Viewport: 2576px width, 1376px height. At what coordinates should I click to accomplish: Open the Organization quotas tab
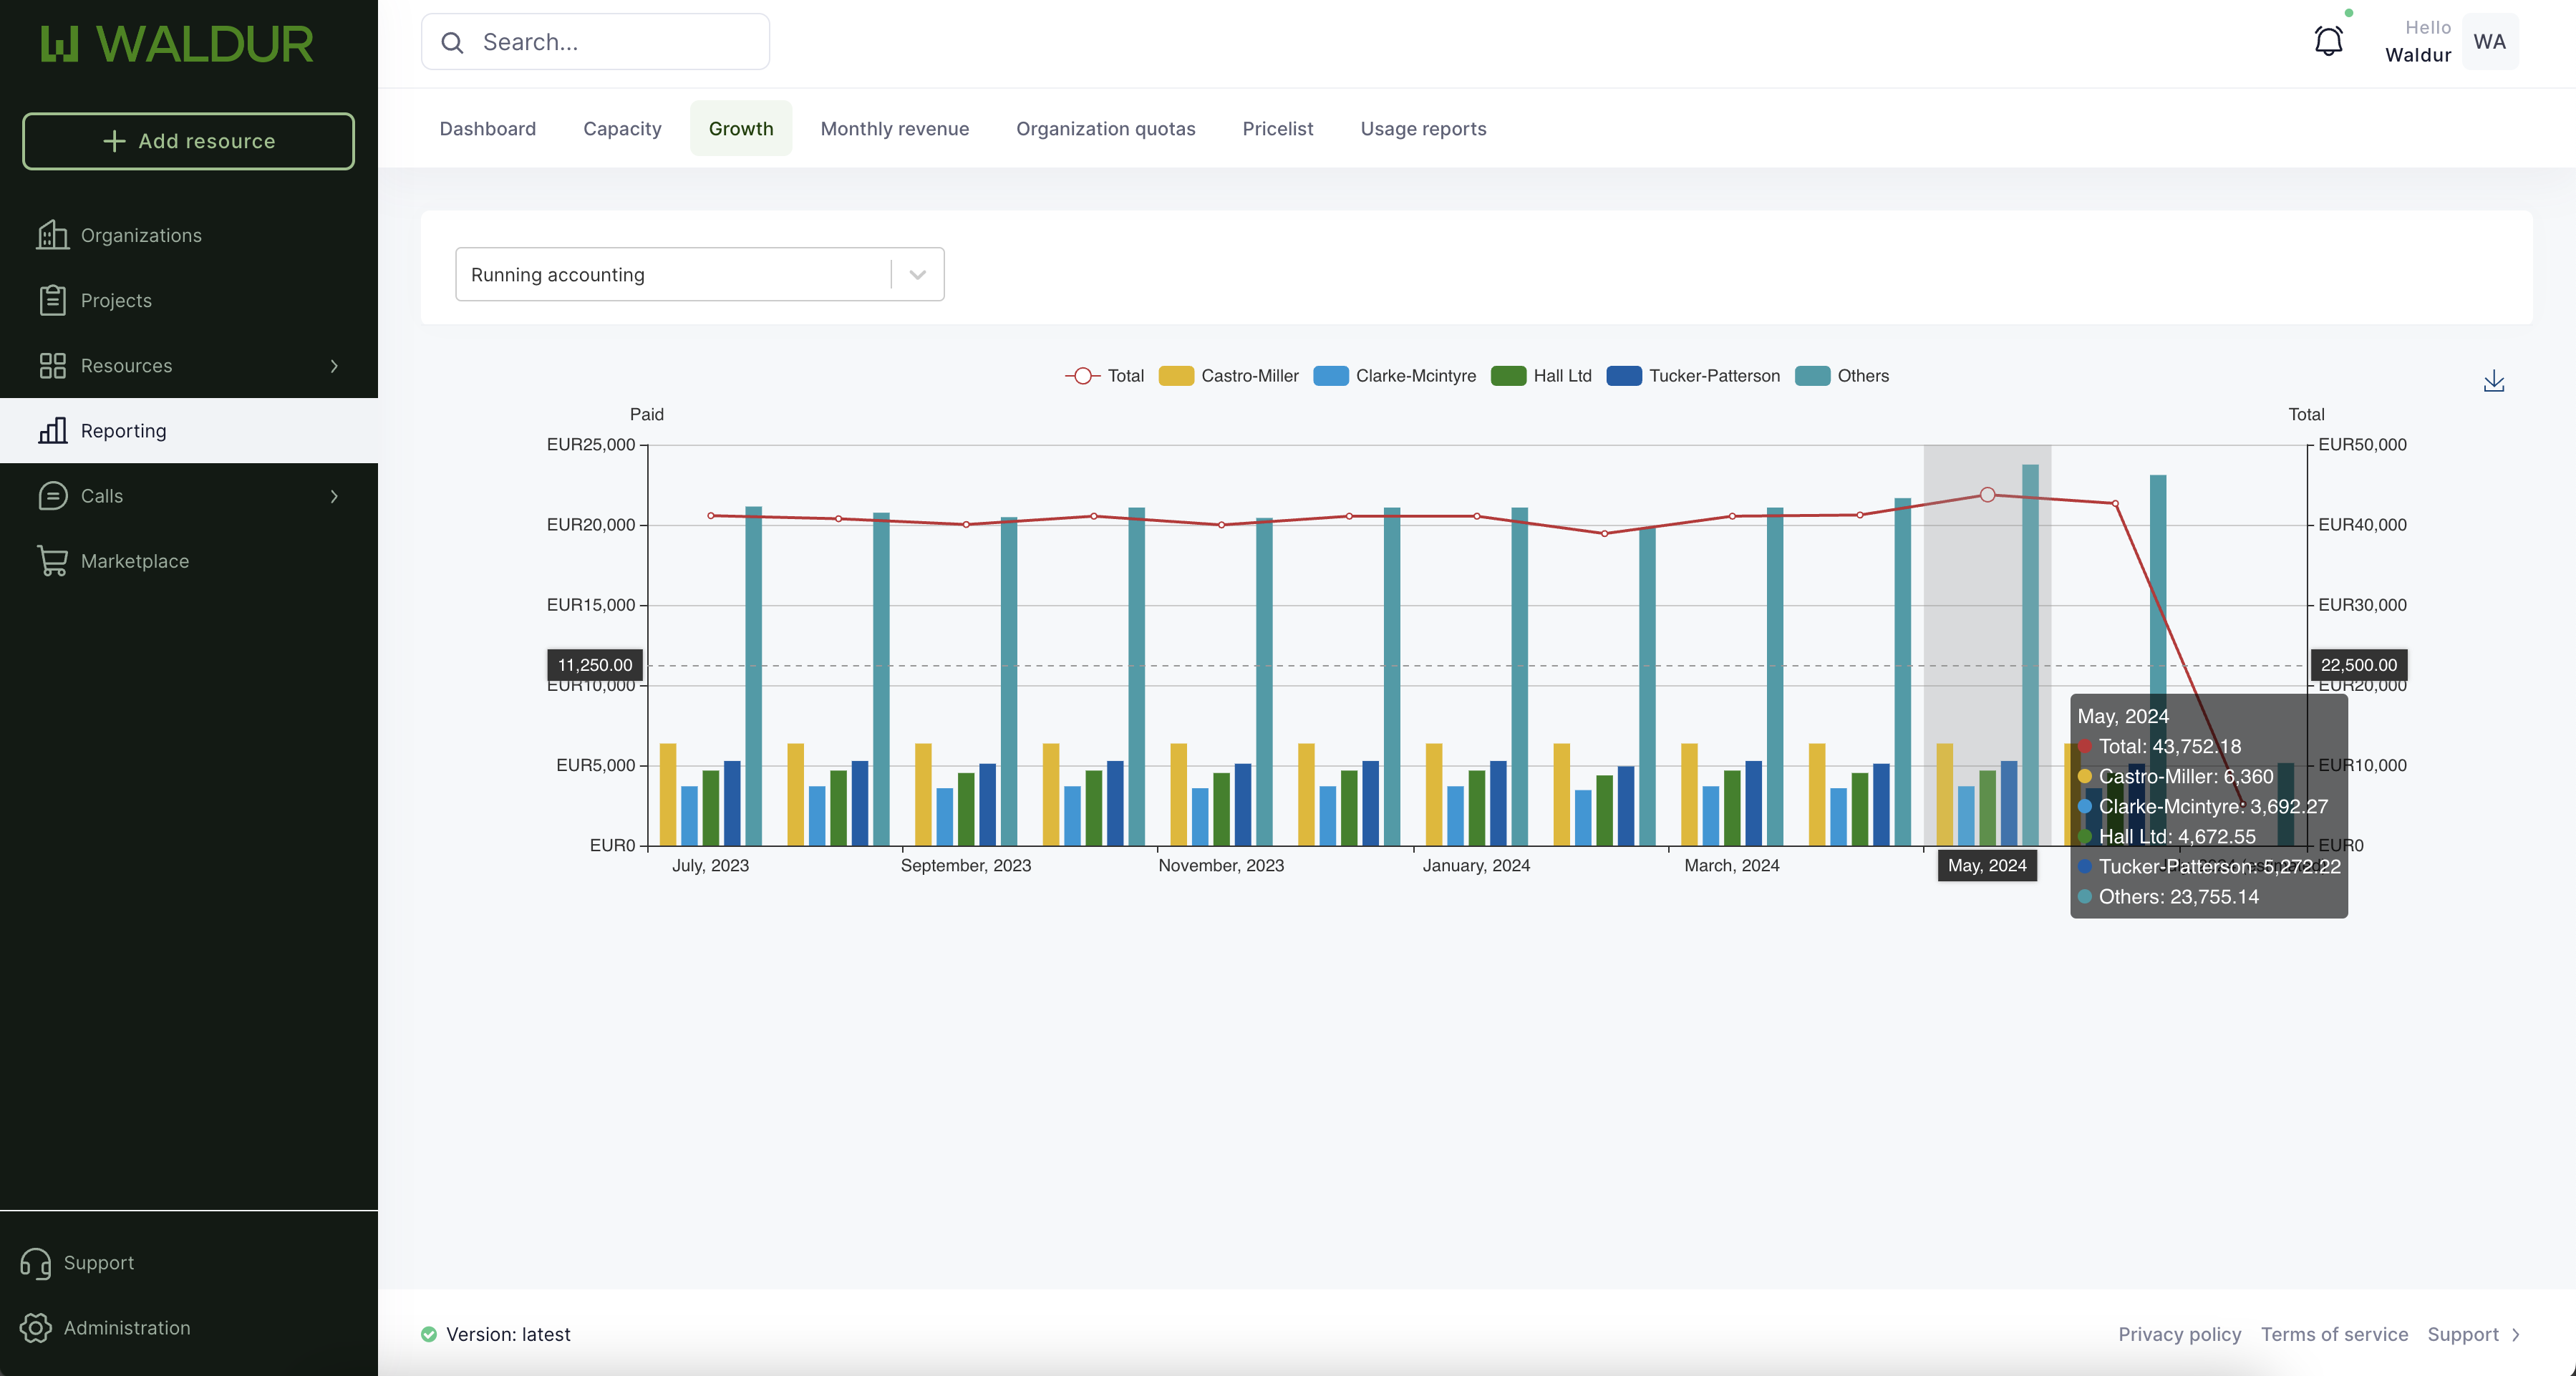tap(1105, 128)
